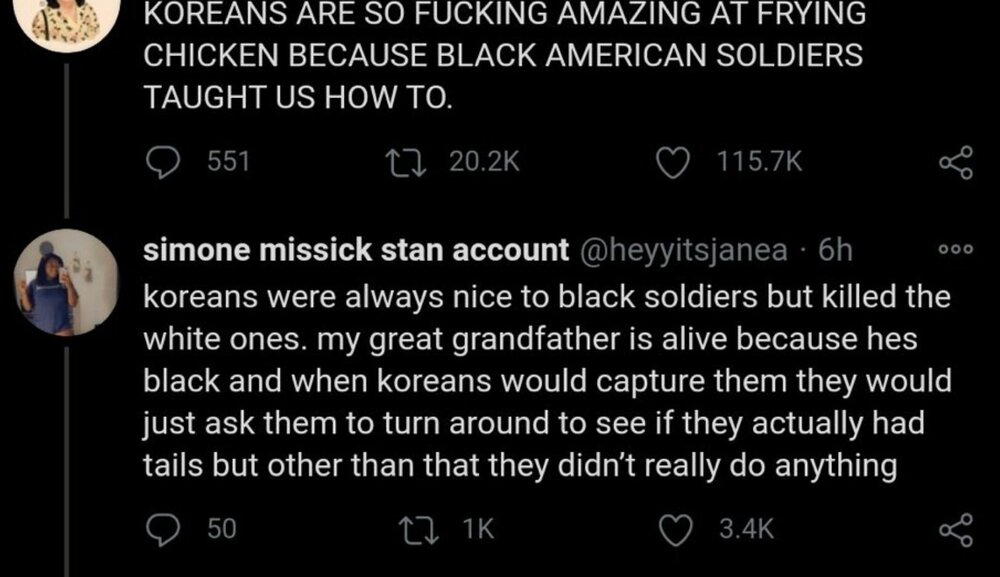The height and width of the screenshot is (577, 1000).
Task: Share the top tweet
Action: (x=955, y=163)
